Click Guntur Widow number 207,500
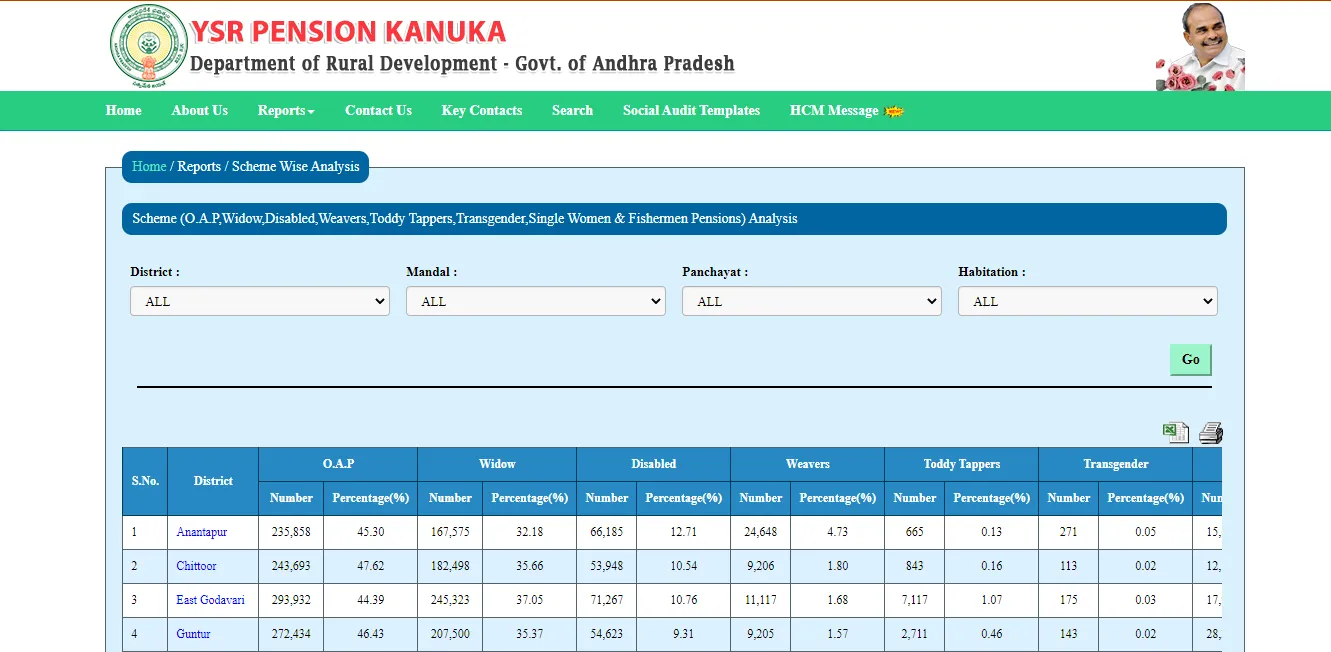The height and width of the screenshot is (652, 1331). click(x=450, y=634)
